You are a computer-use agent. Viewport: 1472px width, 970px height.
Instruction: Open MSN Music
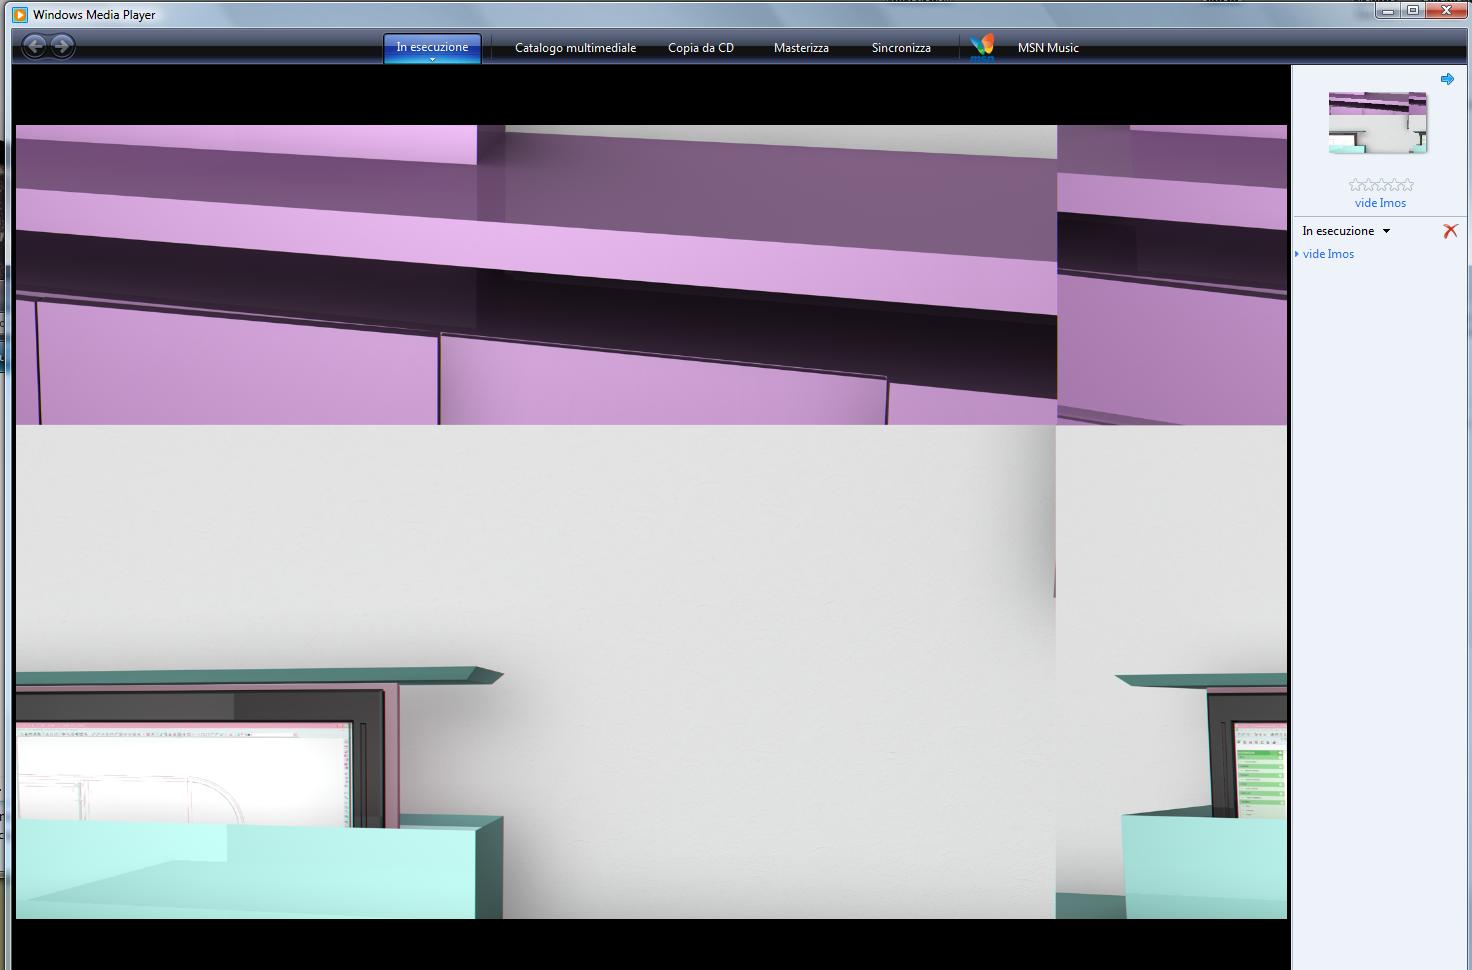click(x=1048, y=48)
